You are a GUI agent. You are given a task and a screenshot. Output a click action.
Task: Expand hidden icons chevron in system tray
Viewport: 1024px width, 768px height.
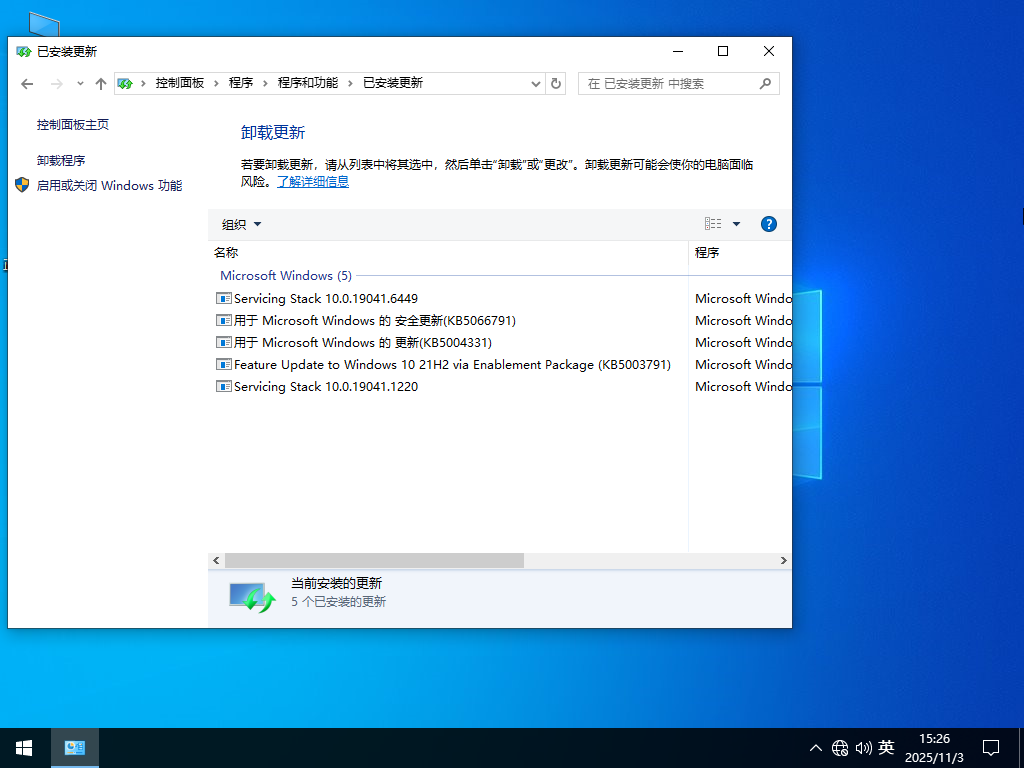click(x=816, y=747)
